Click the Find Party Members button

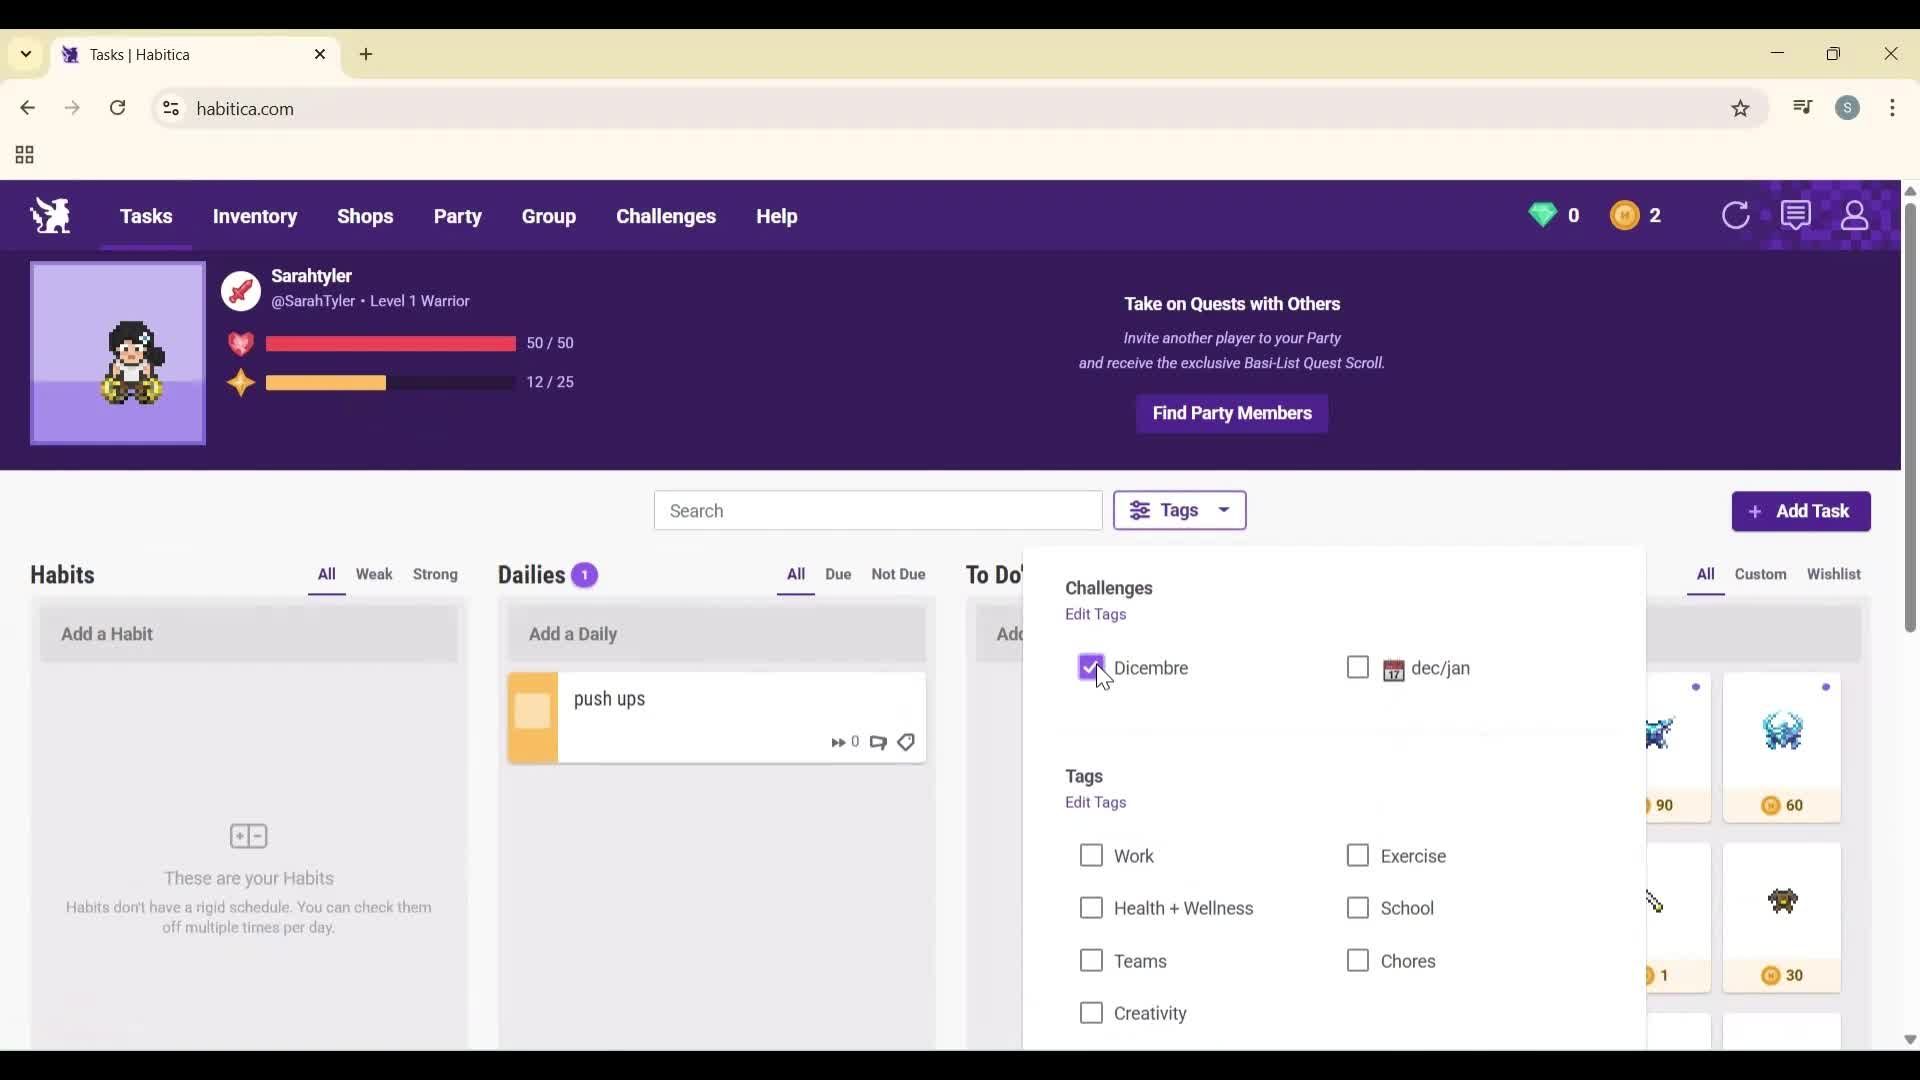coord(1231,413)
